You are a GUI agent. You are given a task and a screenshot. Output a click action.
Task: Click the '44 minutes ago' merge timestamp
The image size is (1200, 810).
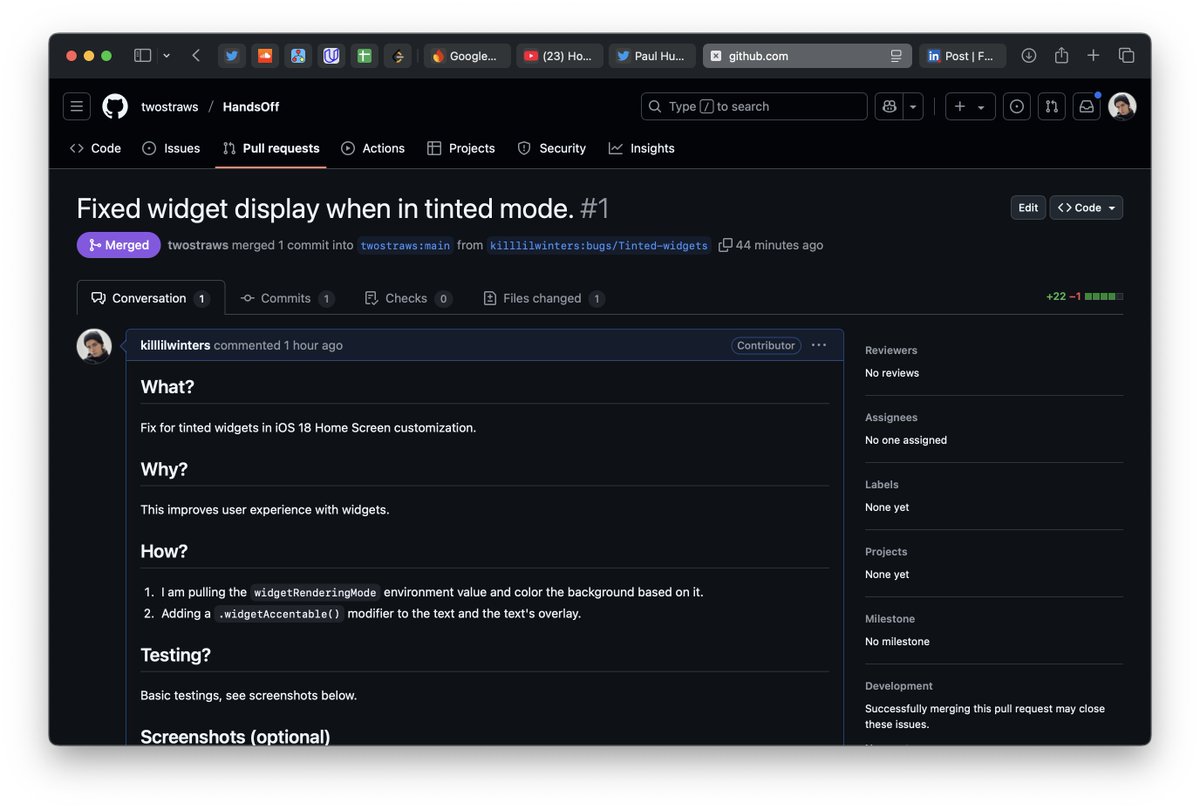point(780,245)
